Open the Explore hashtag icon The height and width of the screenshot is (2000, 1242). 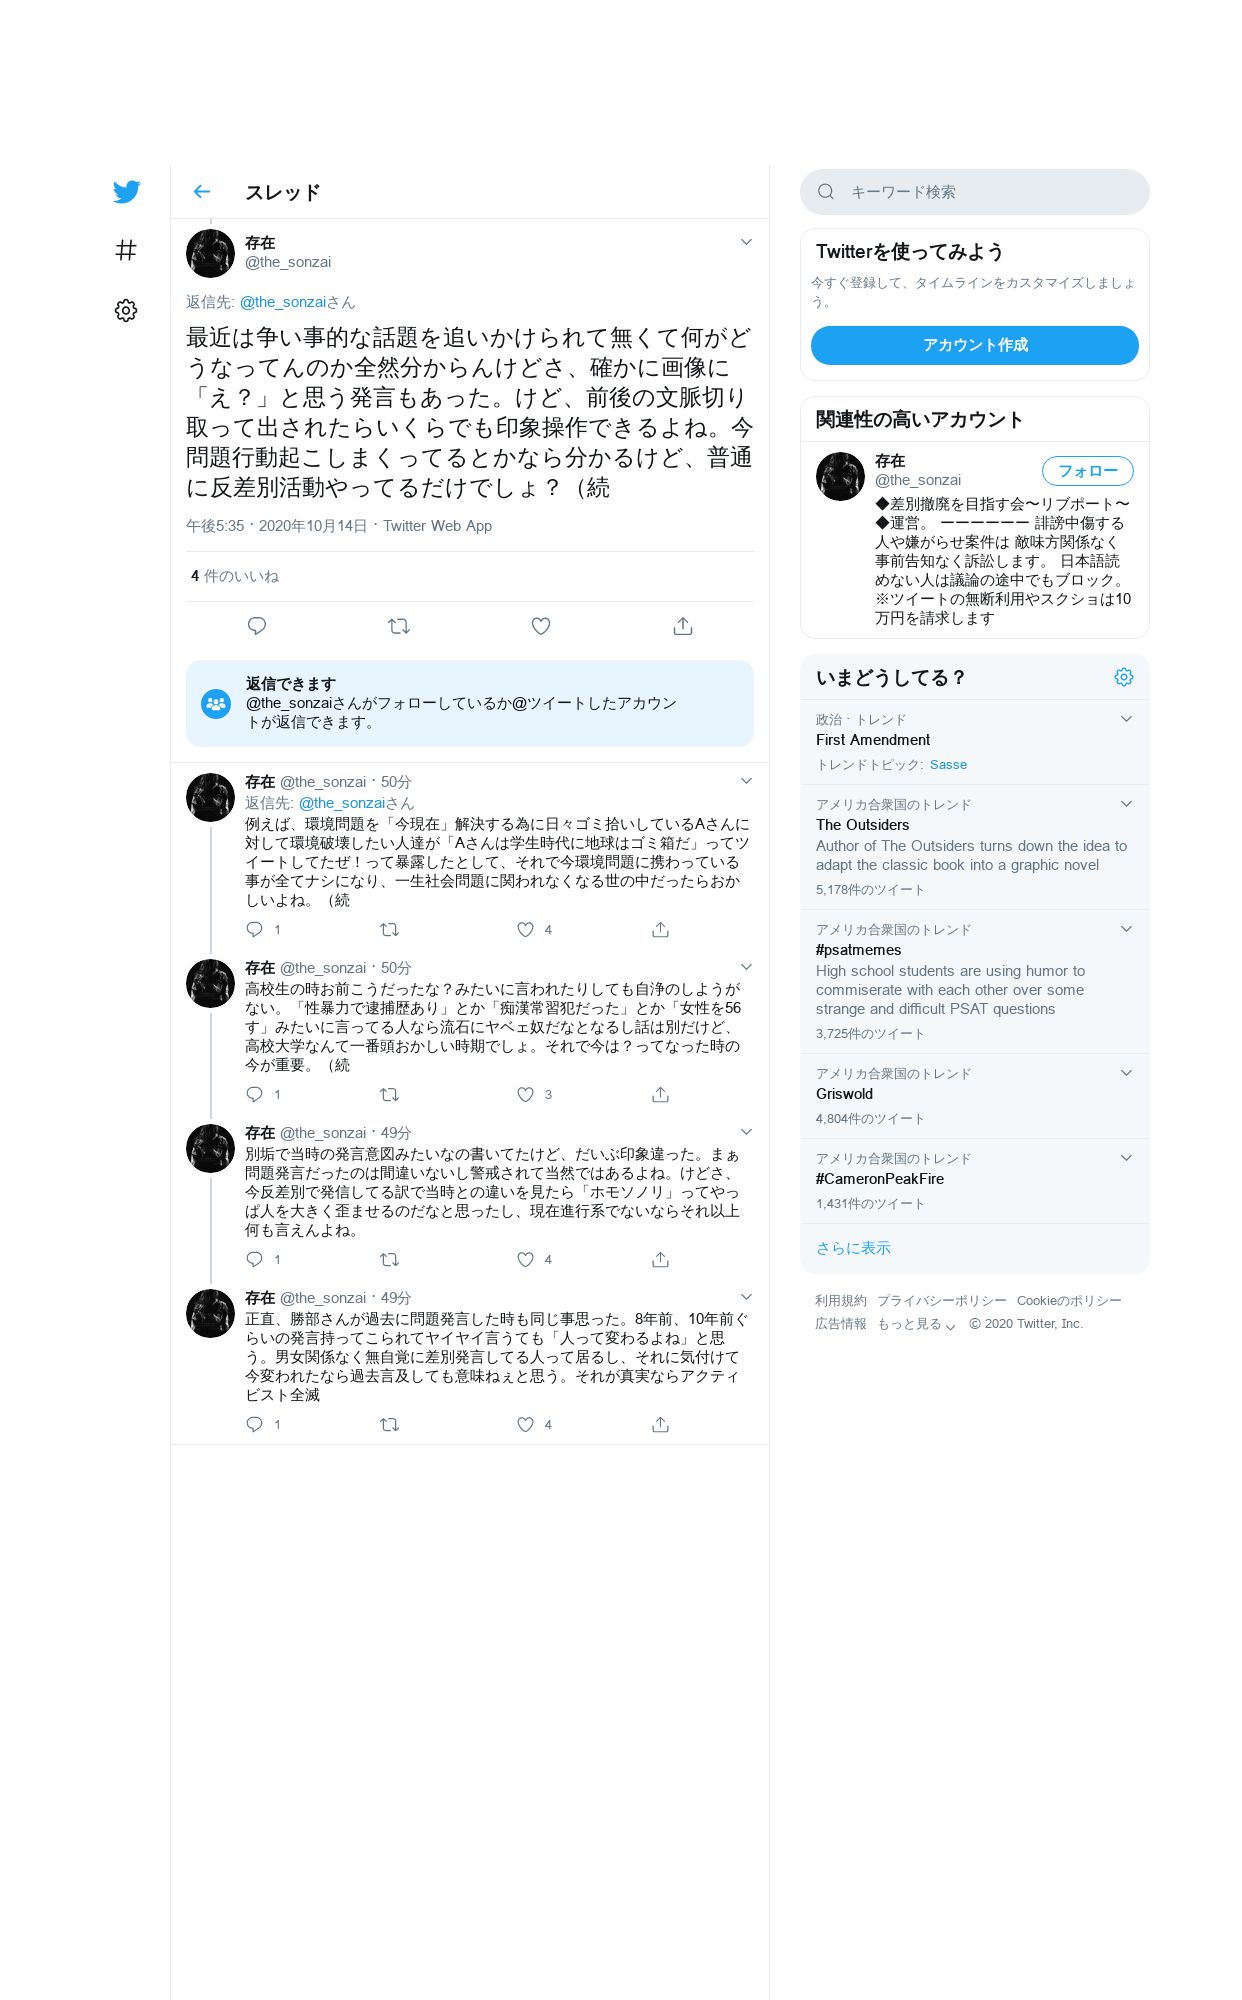pyautogui.click(x=126, y=250)
